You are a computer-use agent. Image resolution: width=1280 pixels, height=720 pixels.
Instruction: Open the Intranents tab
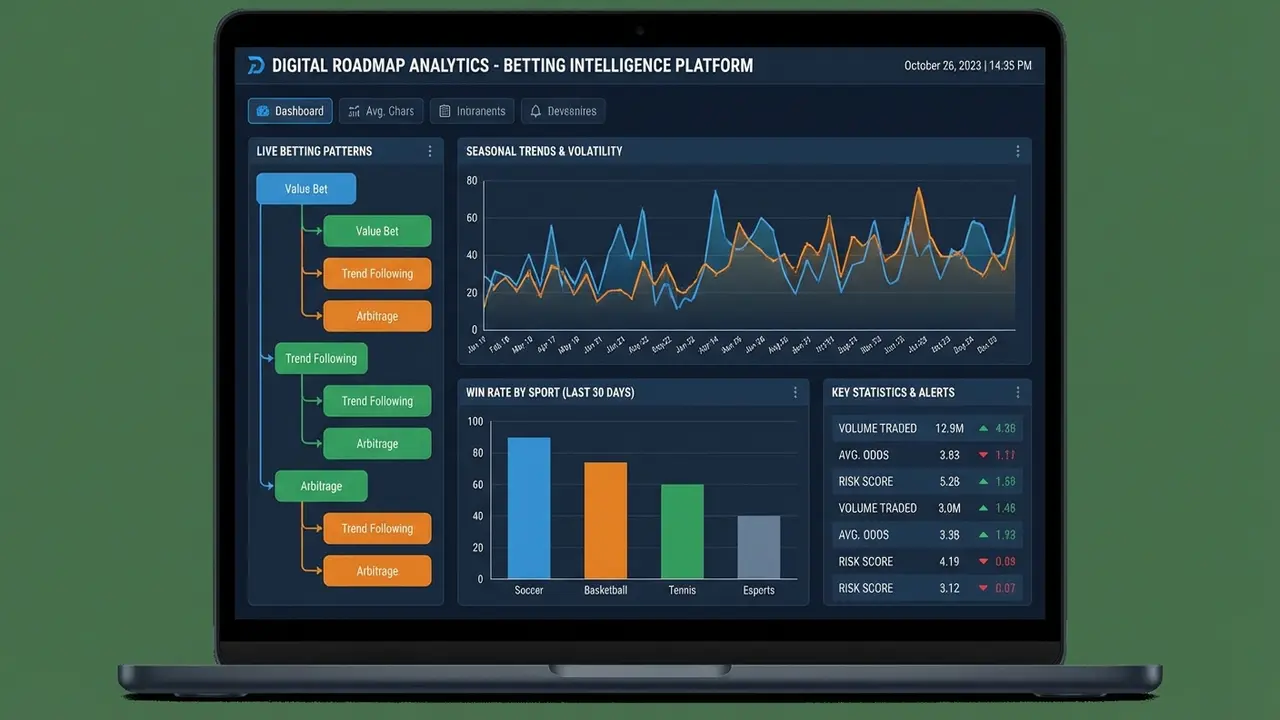[472, 111]
